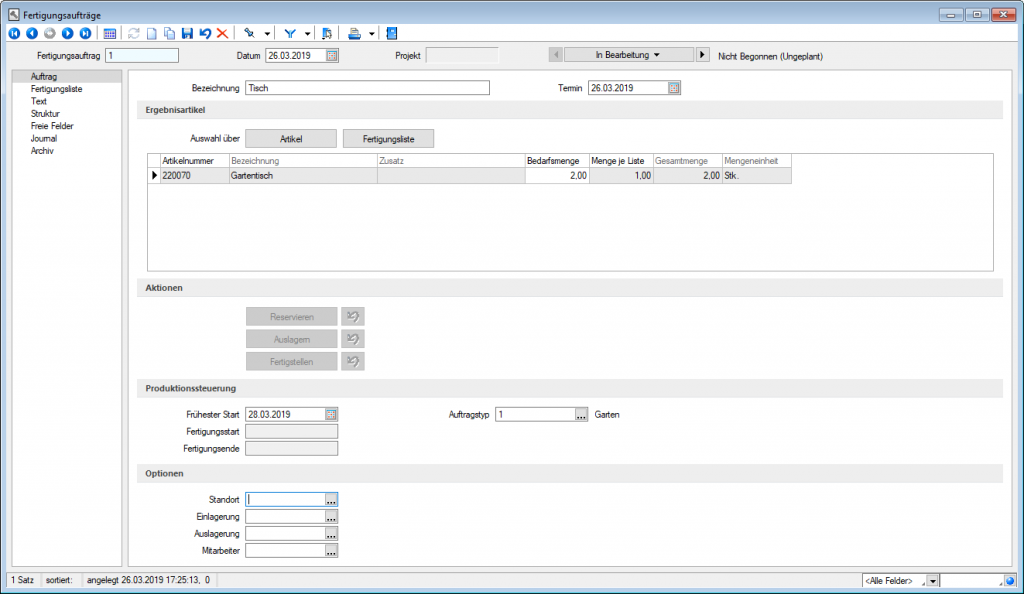Screen dimensions: 1024x594
Task: Click the Fertigungsauftrag number field
Action: coord(142,56)
